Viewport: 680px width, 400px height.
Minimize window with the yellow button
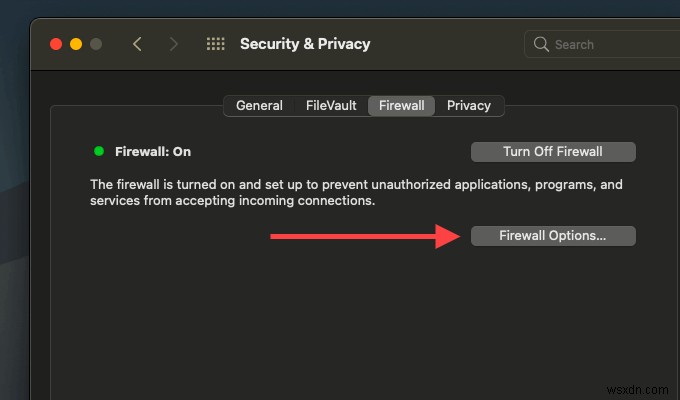point(76,44)
